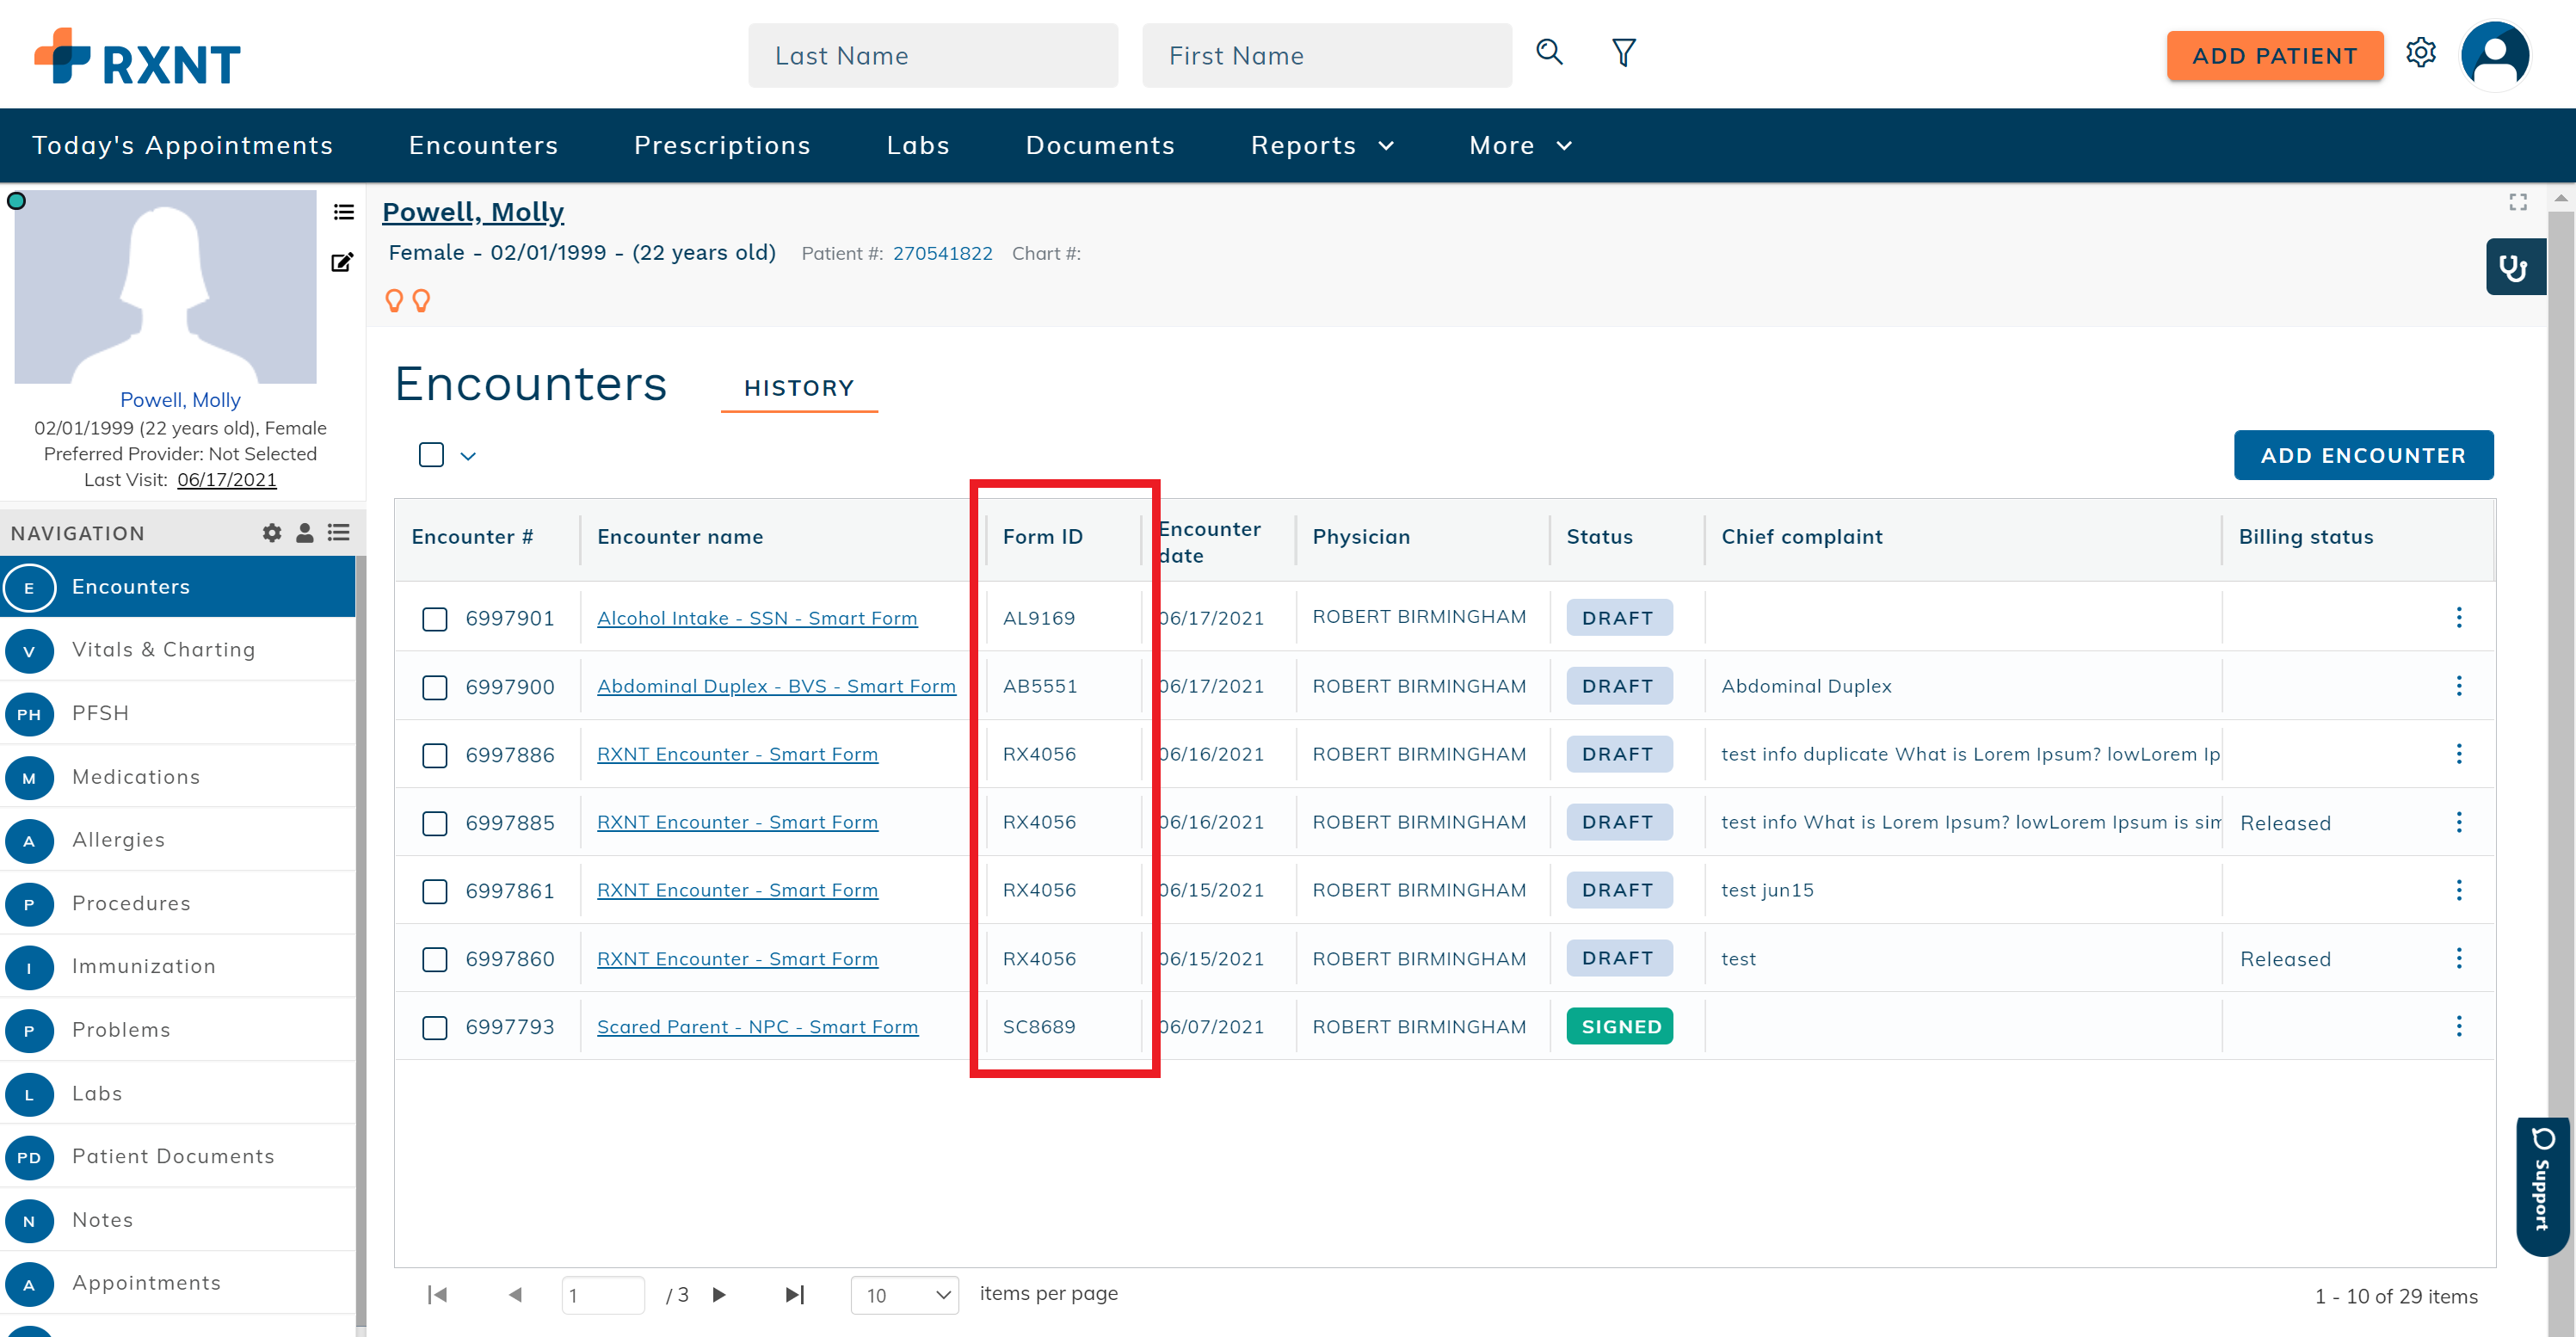Open the search icon near patient name fields

tap(1549, 53)
